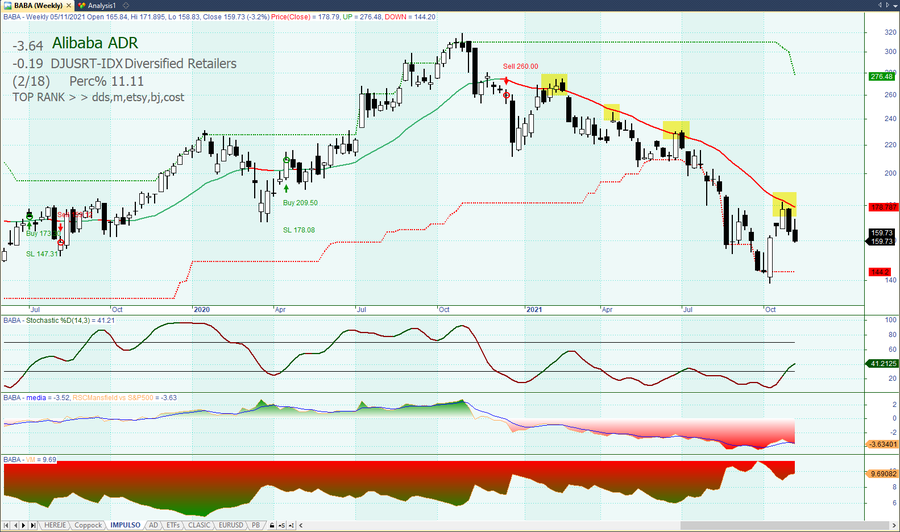The height and width of the screenshot is (532, 900).
Task: Toggle the chart lock padlock icon
Action: pyautogui.click(x=272, y=525)
